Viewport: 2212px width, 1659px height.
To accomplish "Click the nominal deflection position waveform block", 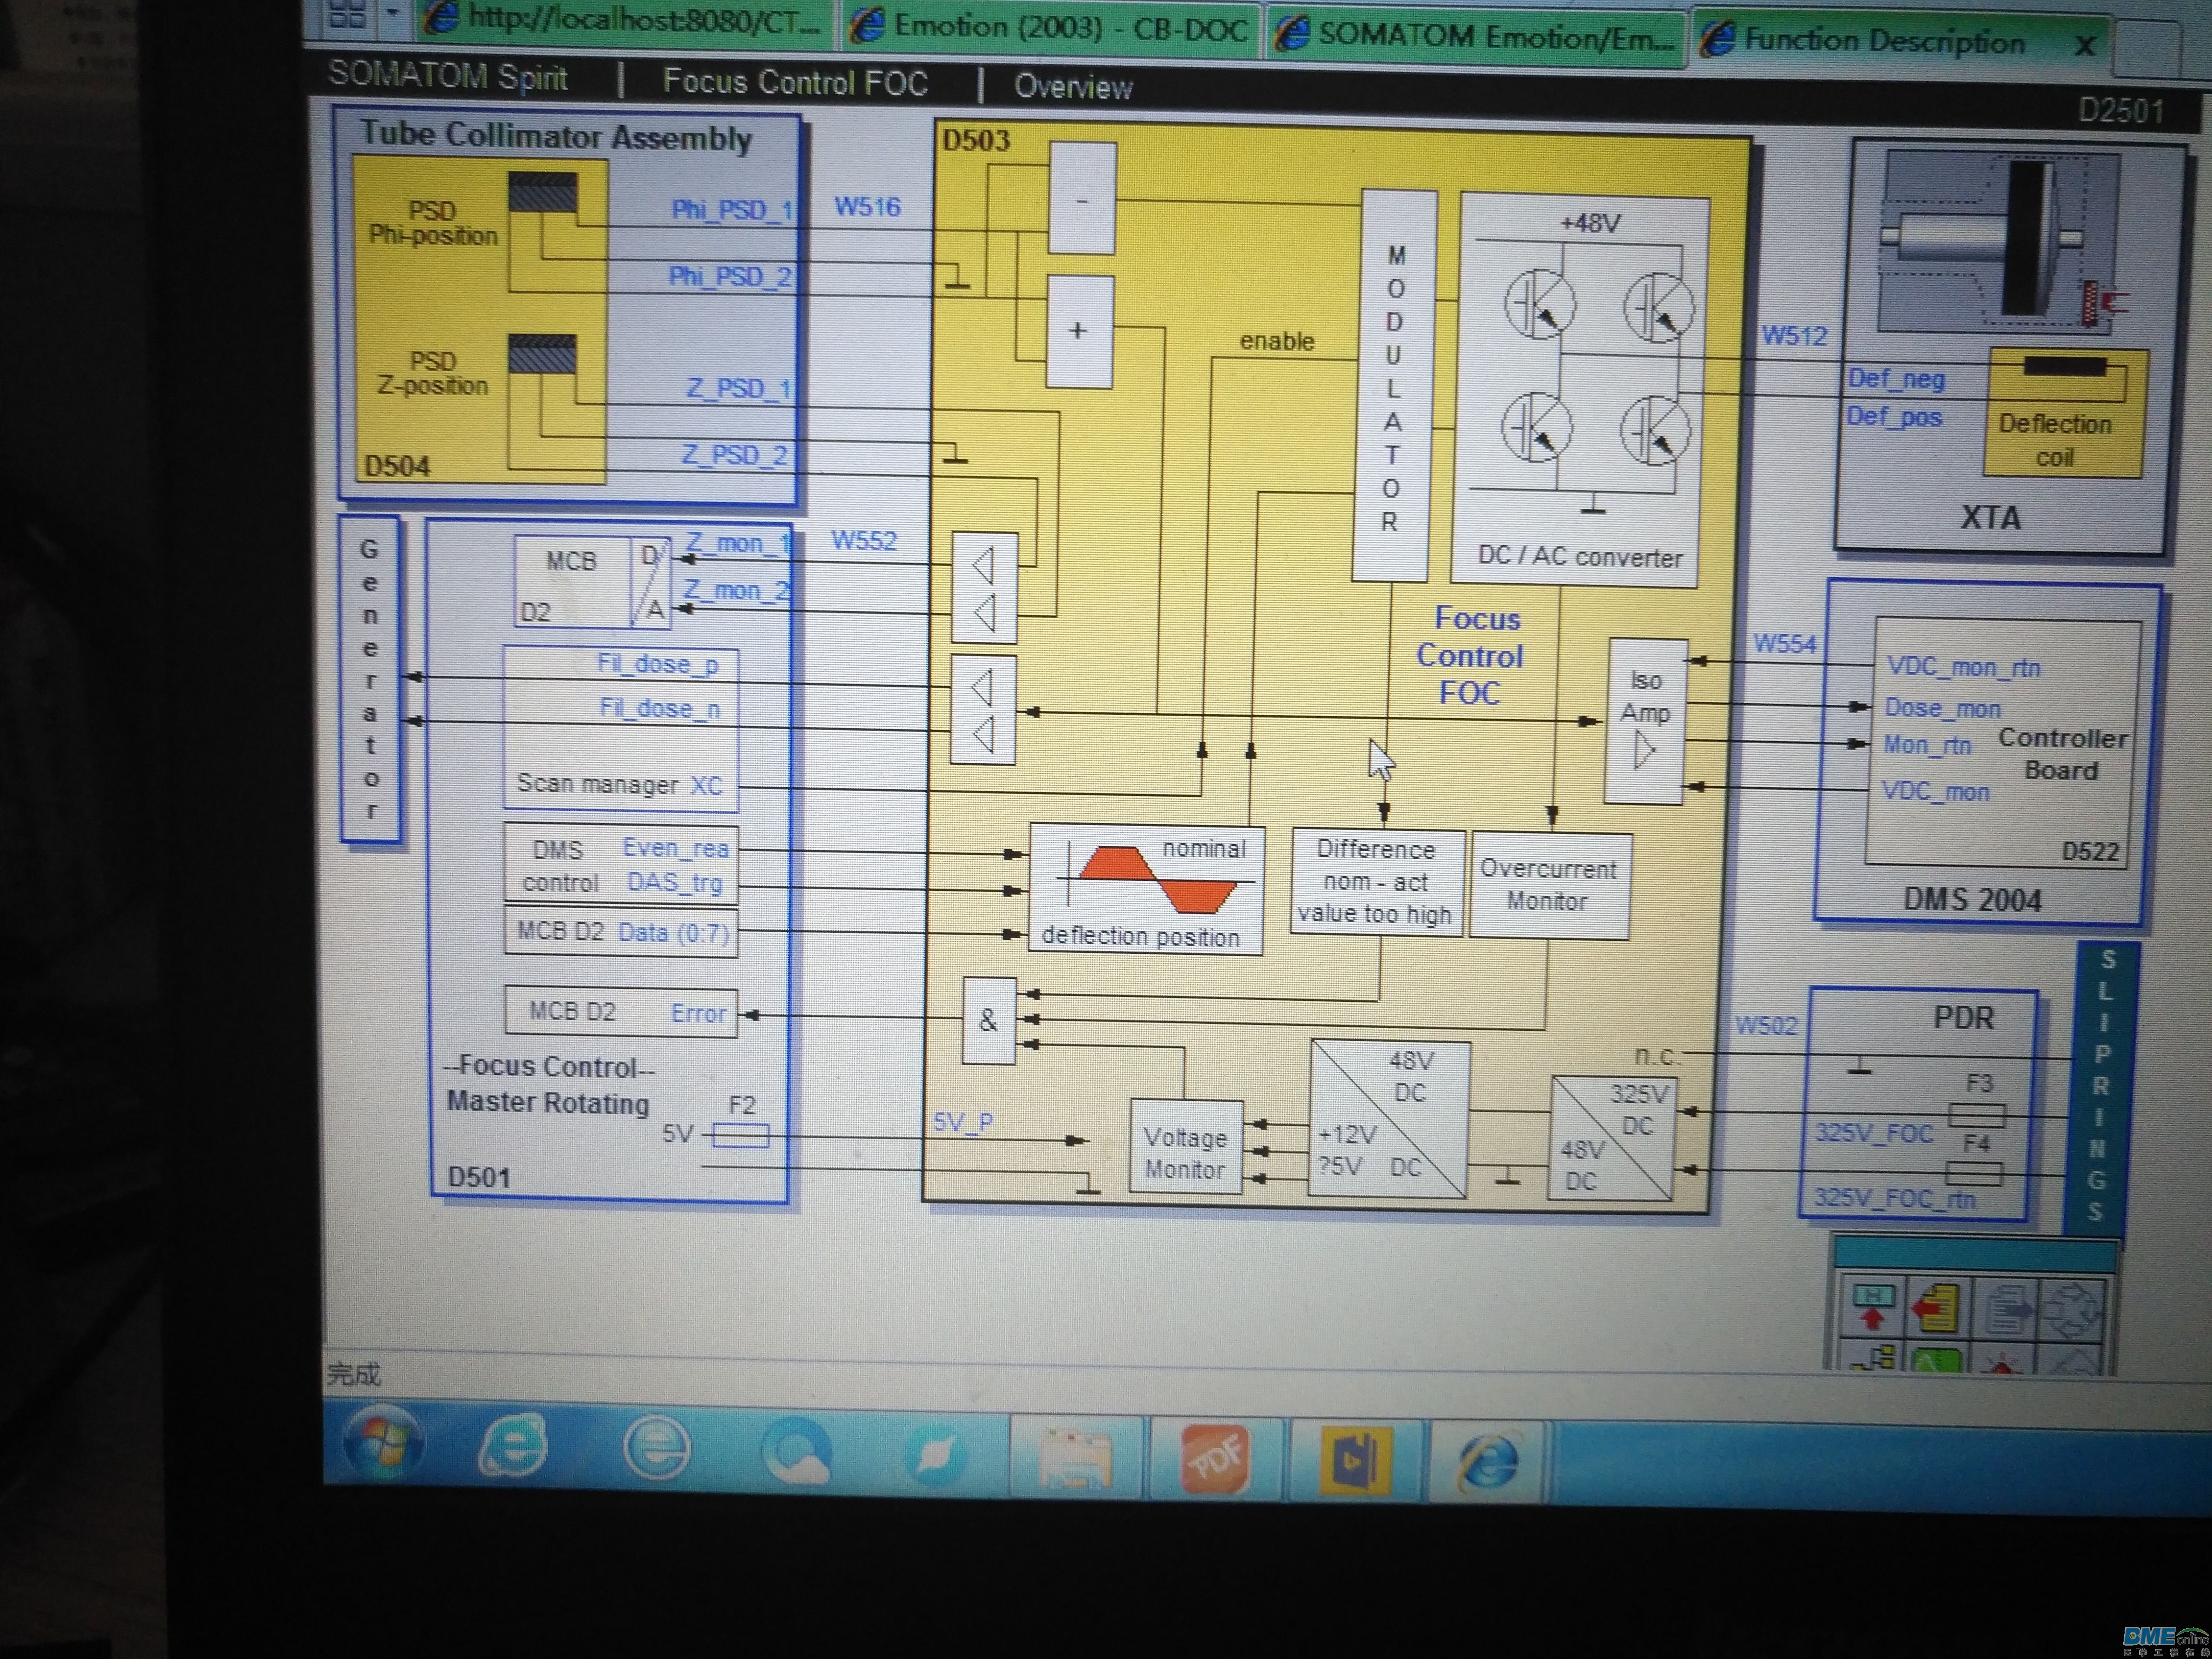I will pyautogui.click(x=1146, y=888).
